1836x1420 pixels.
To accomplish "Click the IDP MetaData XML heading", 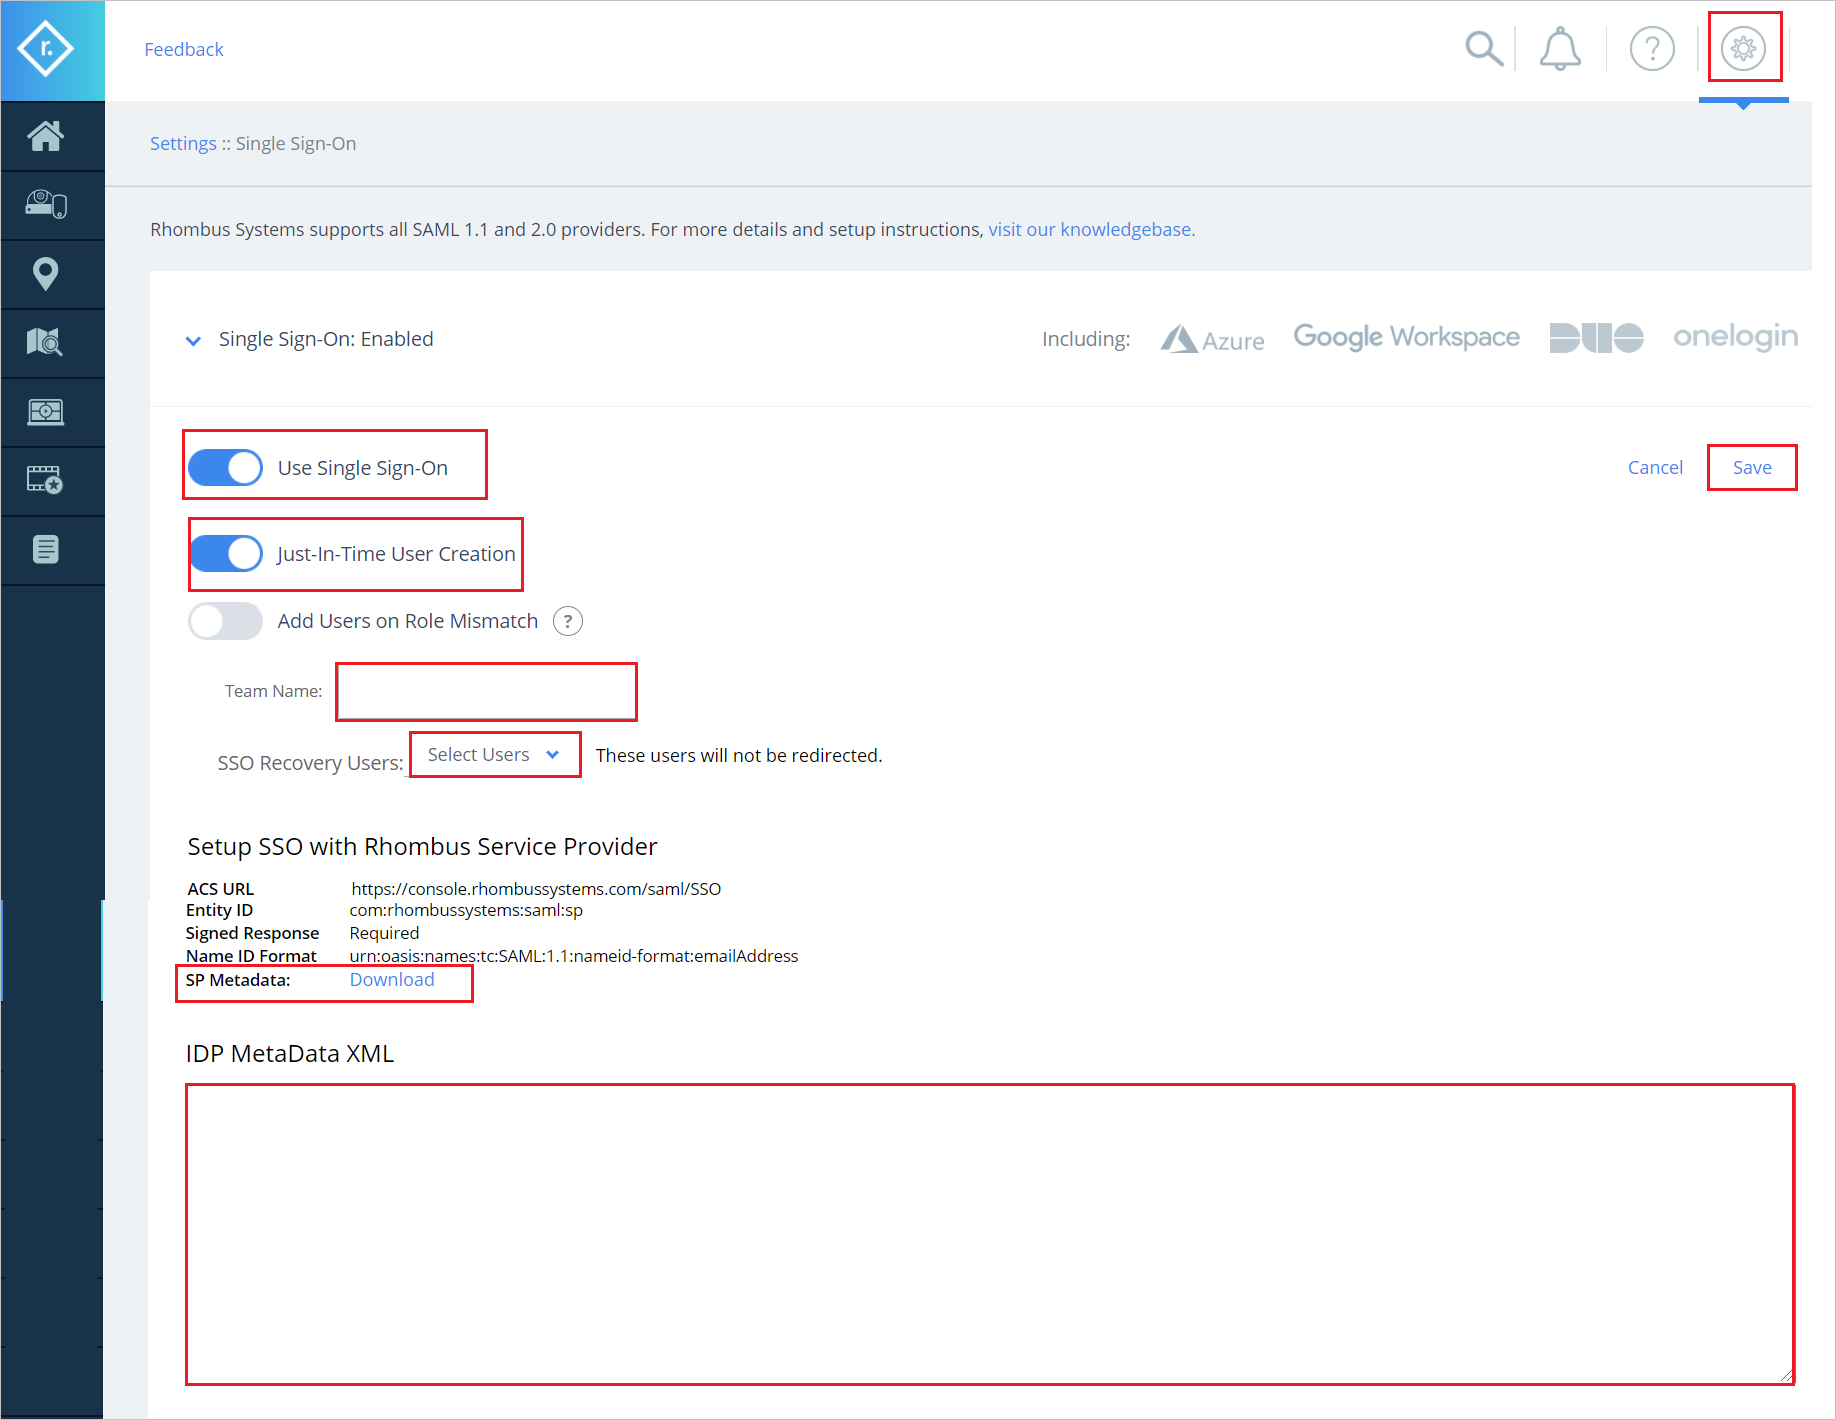I will point(290,1054).
